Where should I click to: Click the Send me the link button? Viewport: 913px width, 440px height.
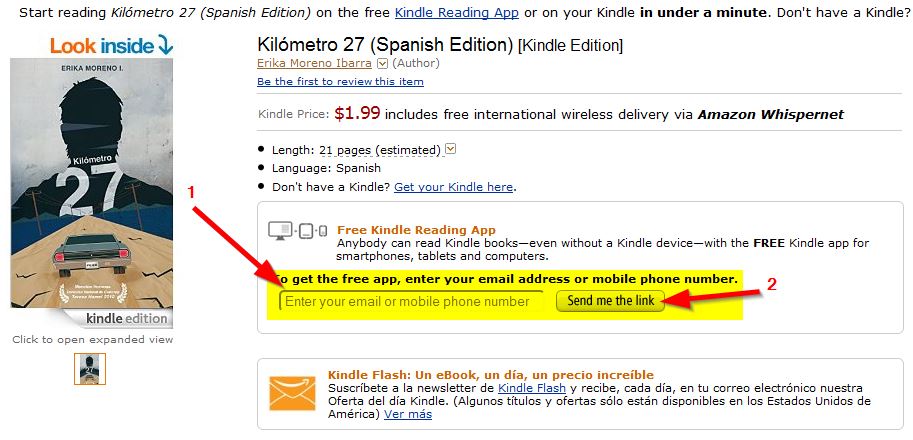coord(610,301)
